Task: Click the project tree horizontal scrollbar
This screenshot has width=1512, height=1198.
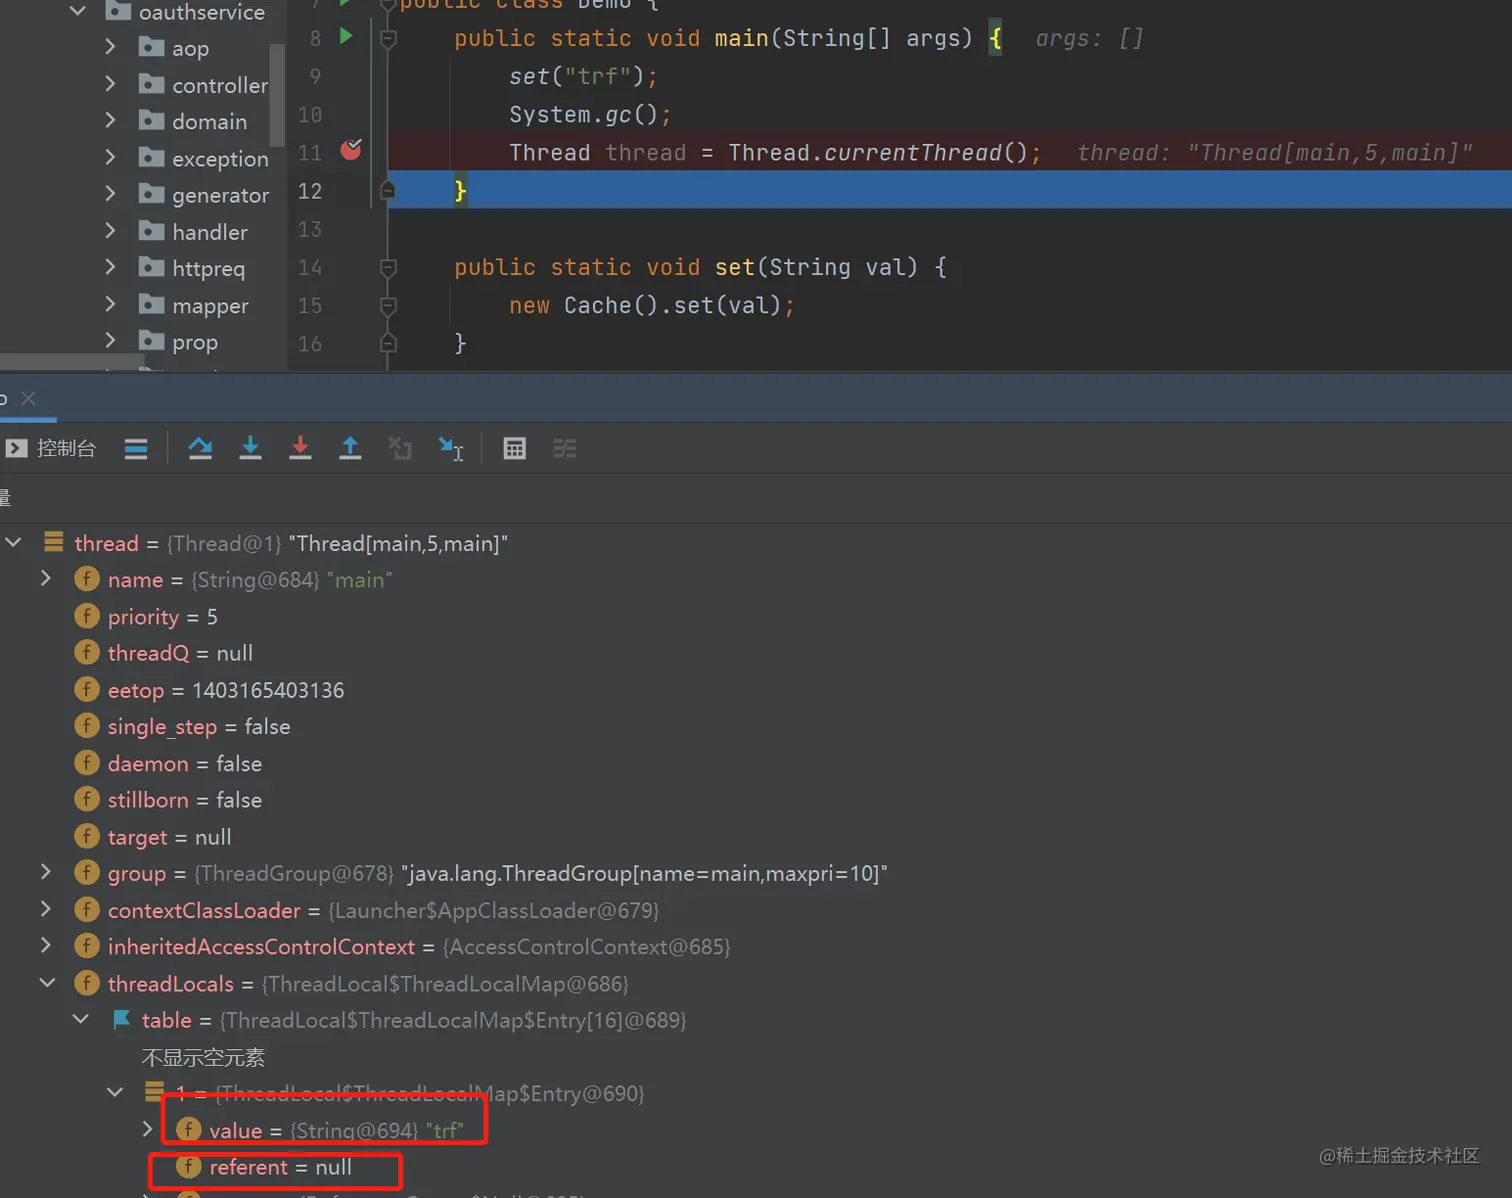Action: point(72,361)
